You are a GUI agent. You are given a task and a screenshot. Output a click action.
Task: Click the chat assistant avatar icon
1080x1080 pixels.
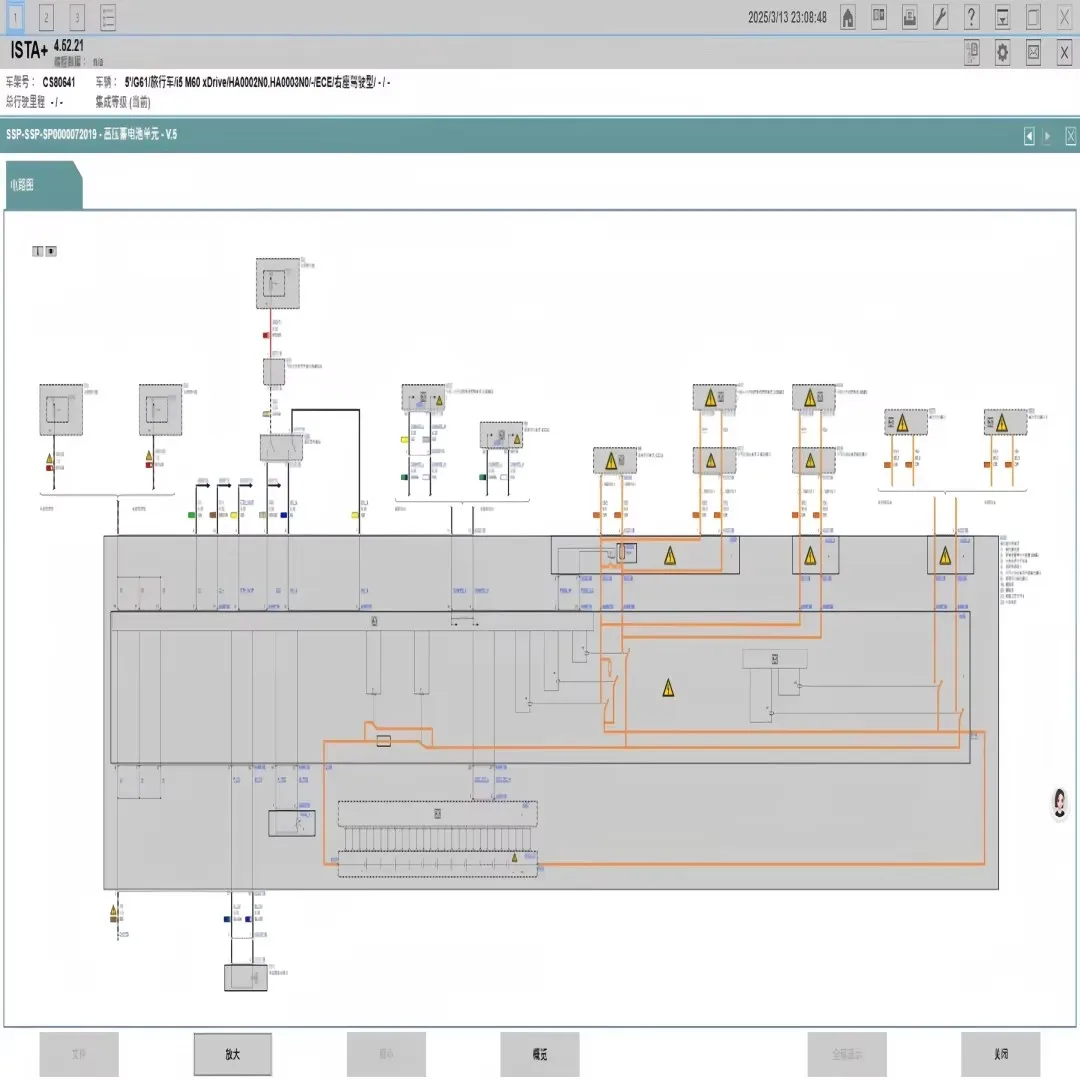1059,803
